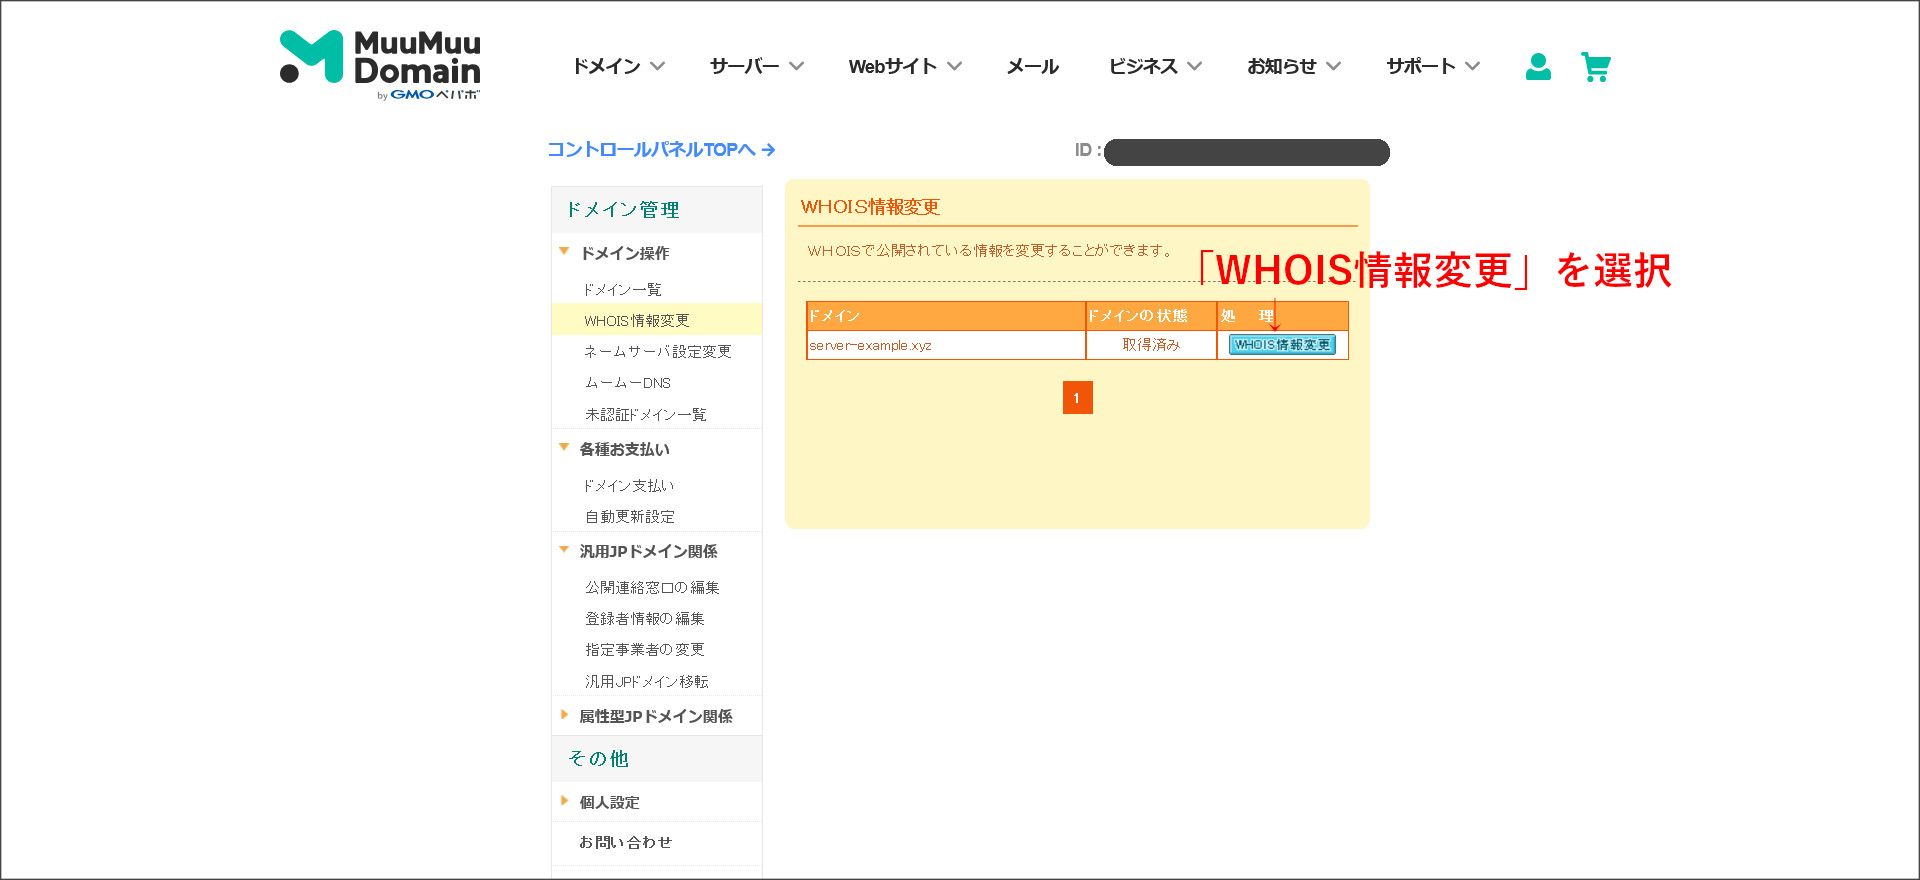Click the WHOIS情報変更 button for server-example.xyz
The image size is (1920, 880).
1282,345
